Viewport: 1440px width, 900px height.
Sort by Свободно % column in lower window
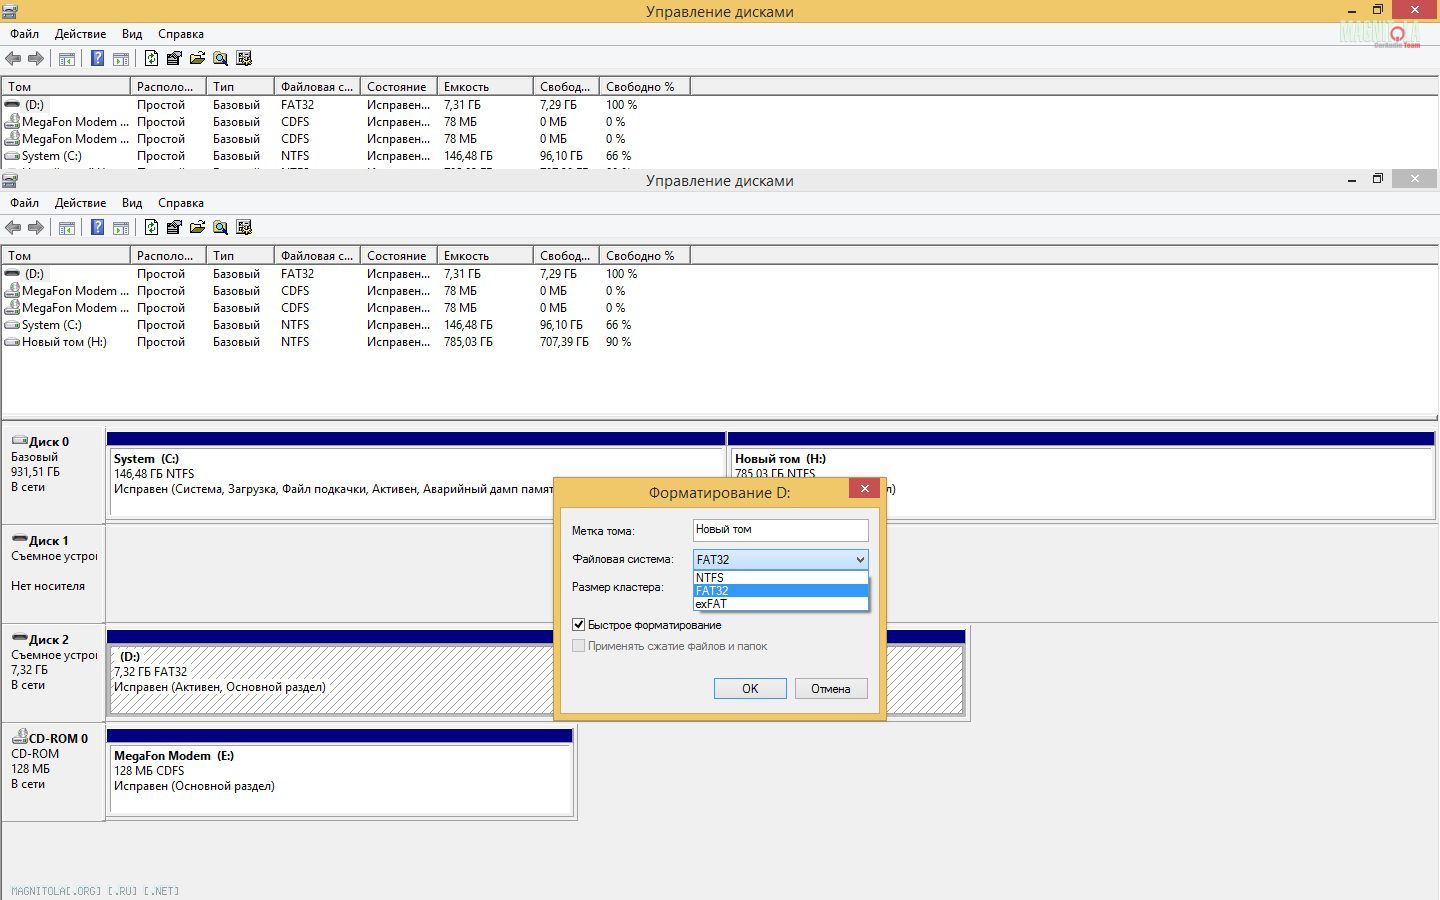tap(645, 256)
